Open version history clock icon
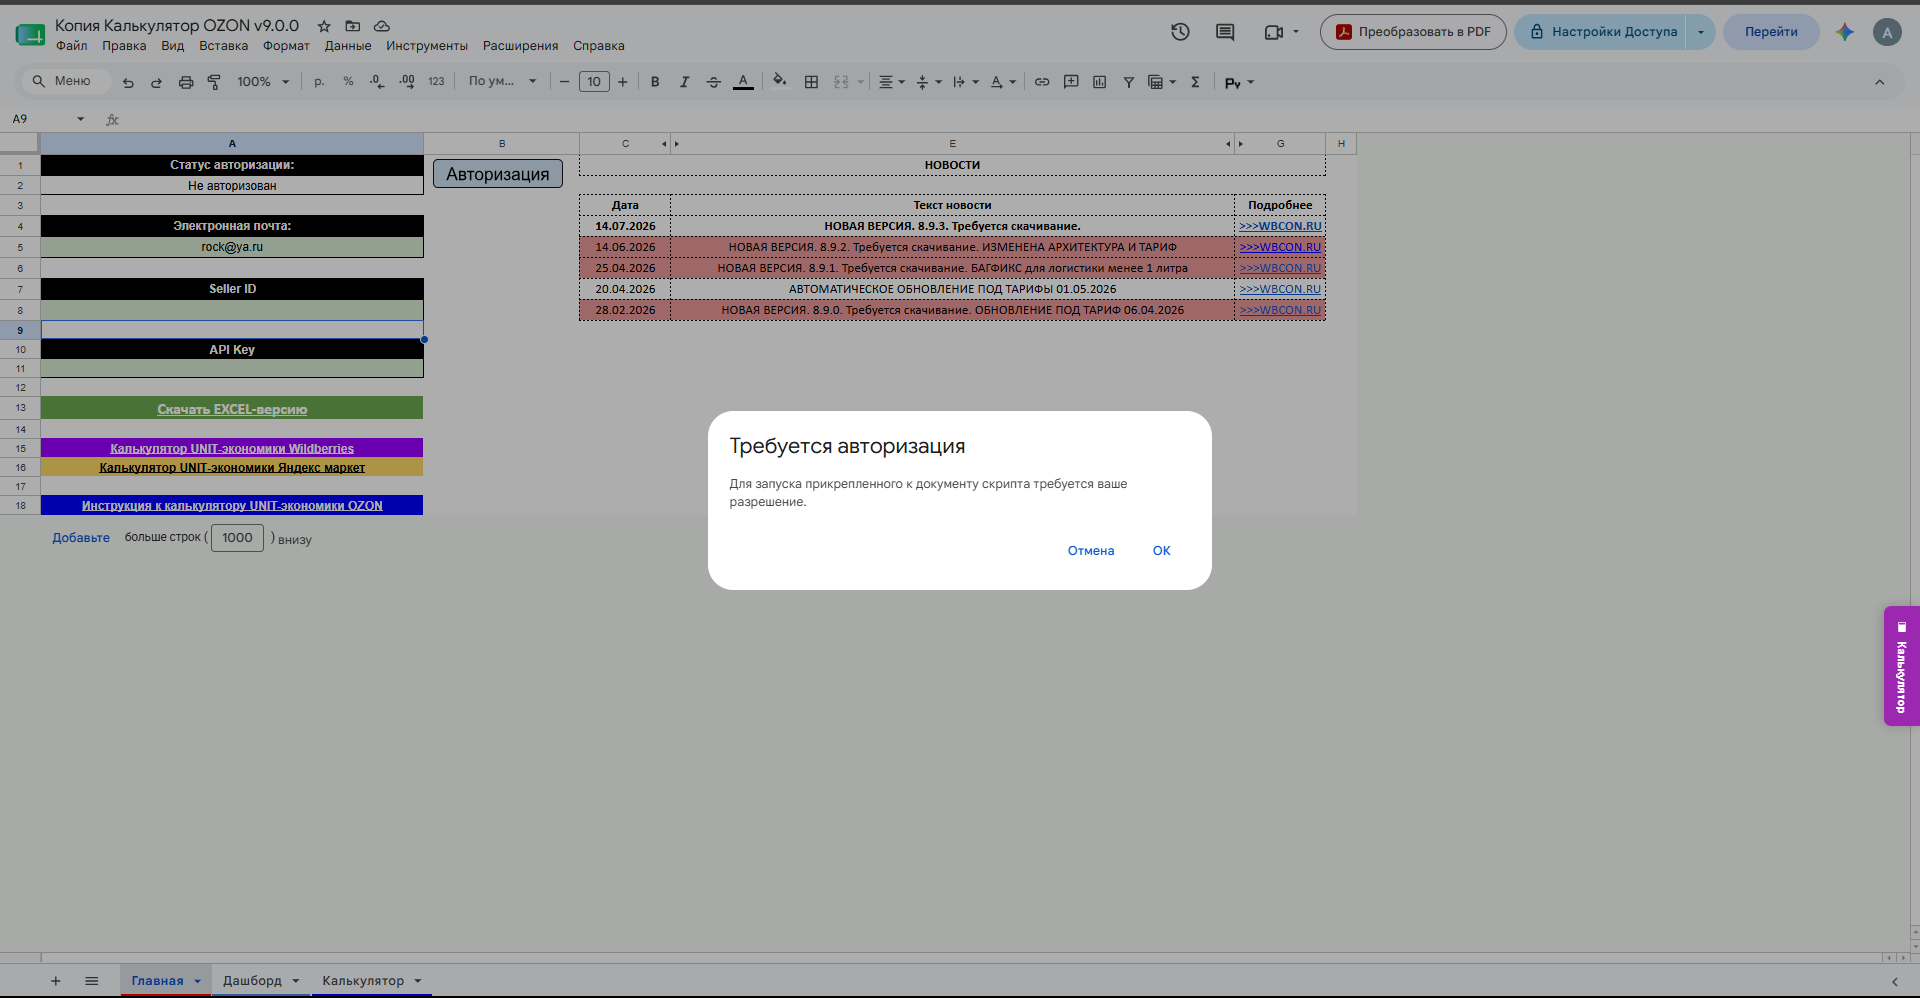The image size is (1920, 998). point(1180,32)
